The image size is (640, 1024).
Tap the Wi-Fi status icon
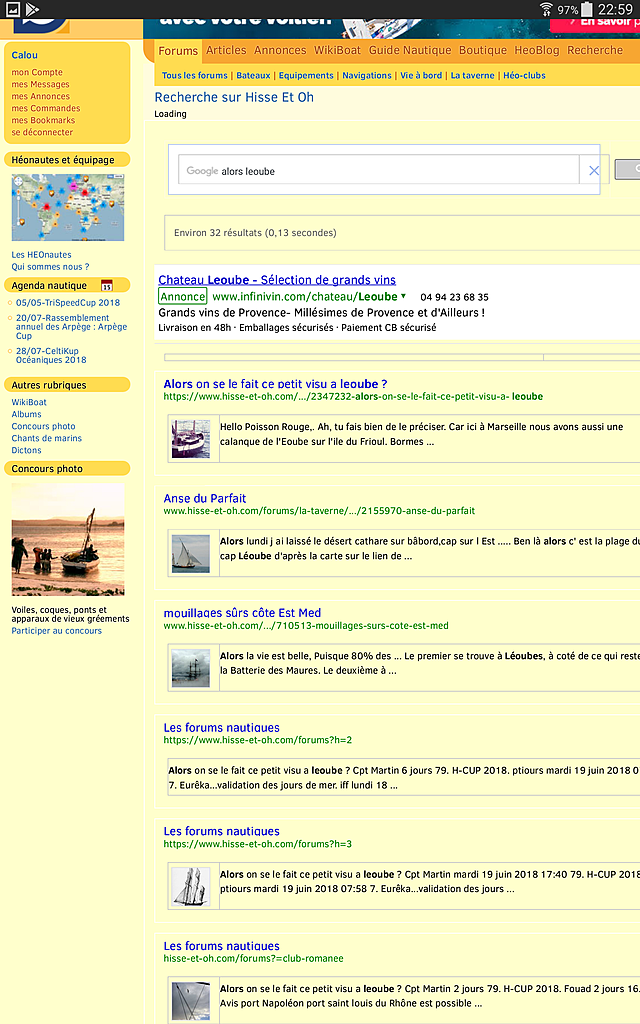[546, 9]
